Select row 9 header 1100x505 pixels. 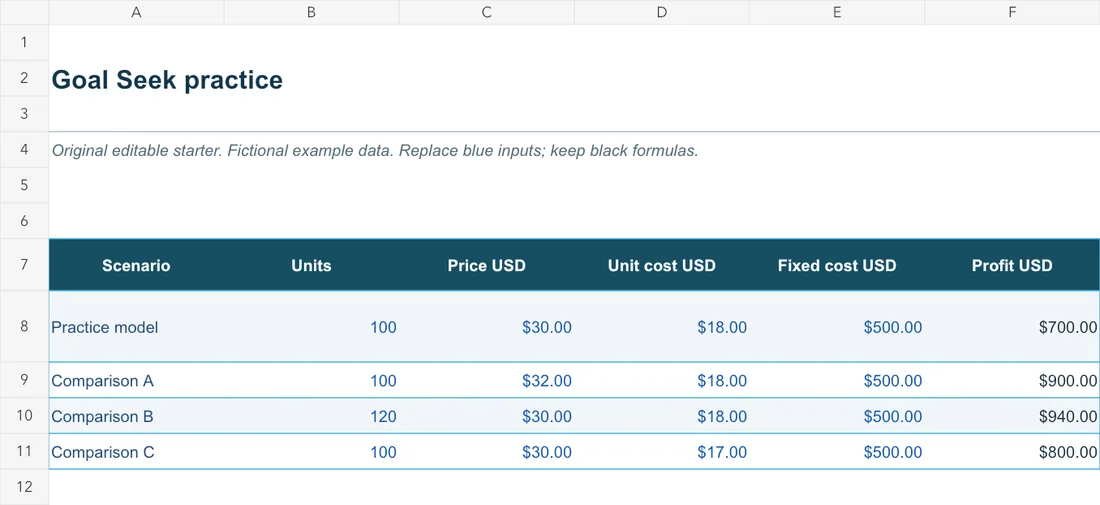[x=24, y=380]
